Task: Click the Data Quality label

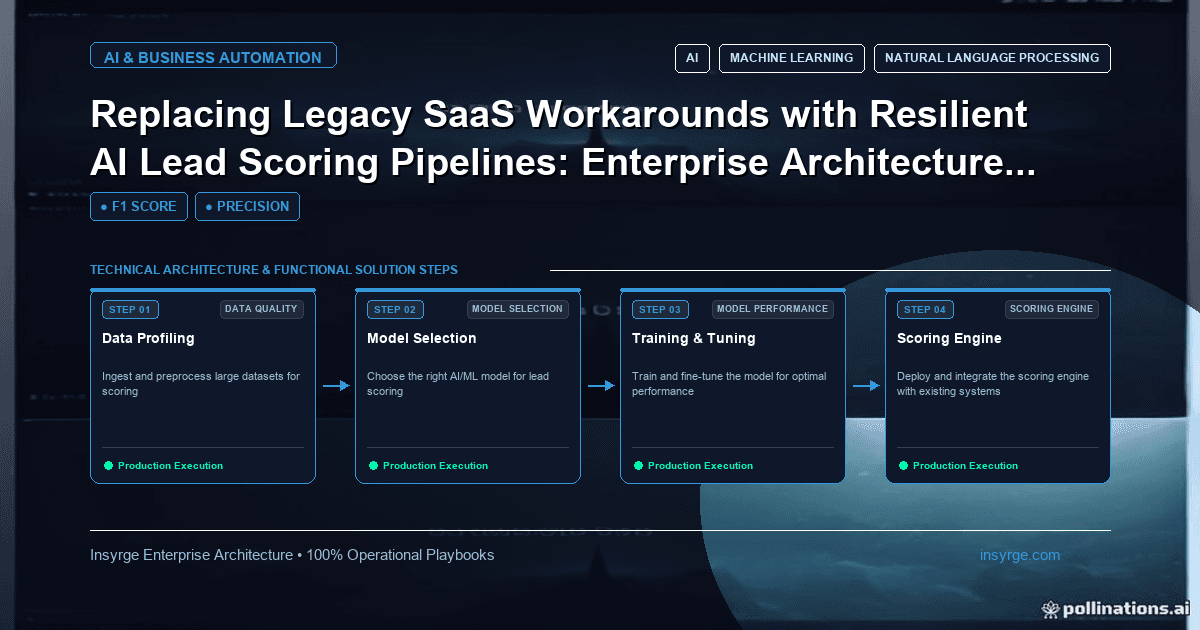Action: (261, 309)
